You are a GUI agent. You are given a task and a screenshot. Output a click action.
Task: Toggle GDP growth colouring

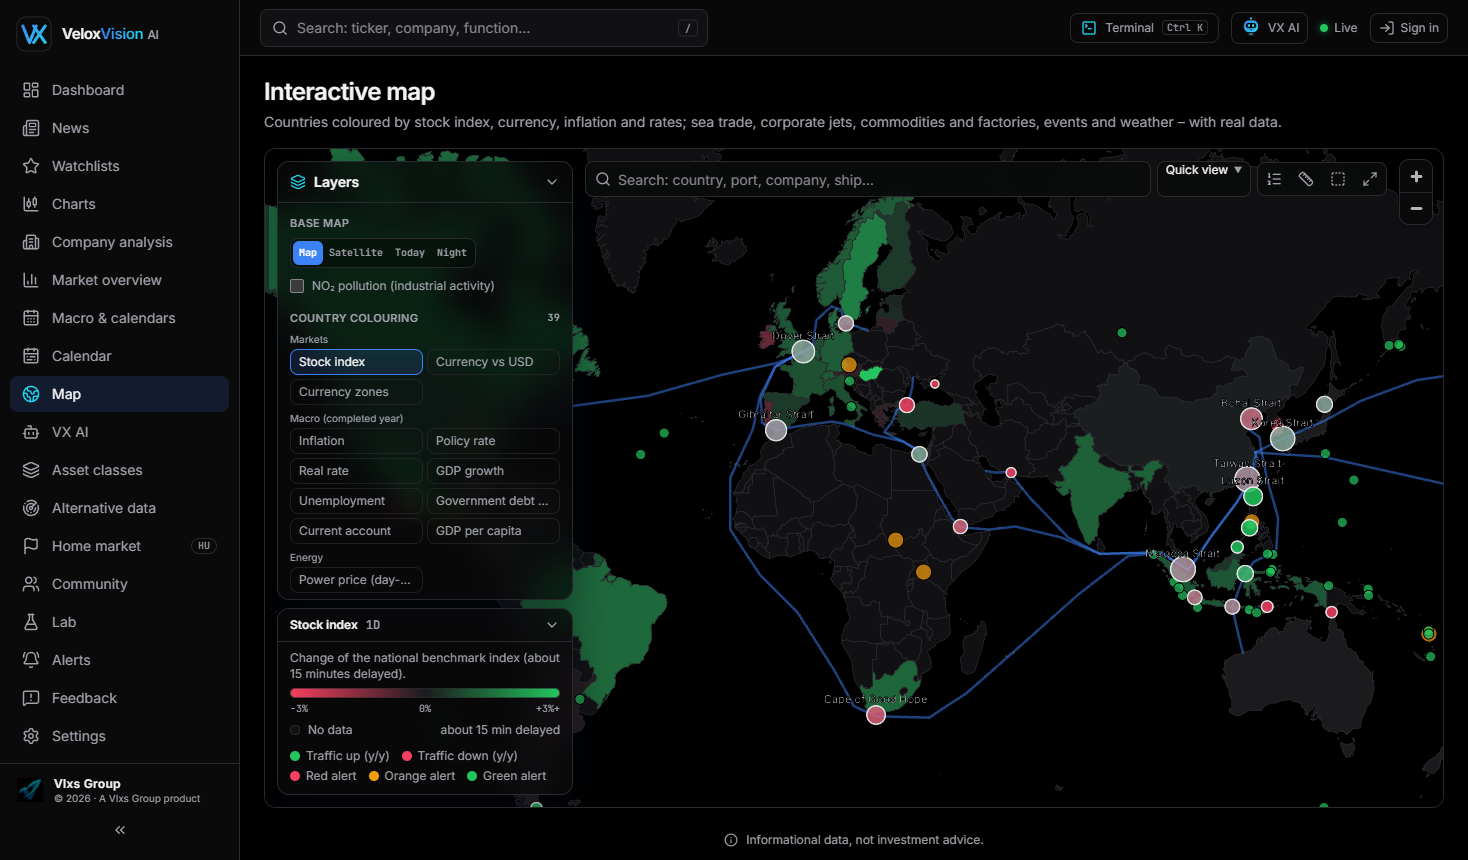(493, 471)
